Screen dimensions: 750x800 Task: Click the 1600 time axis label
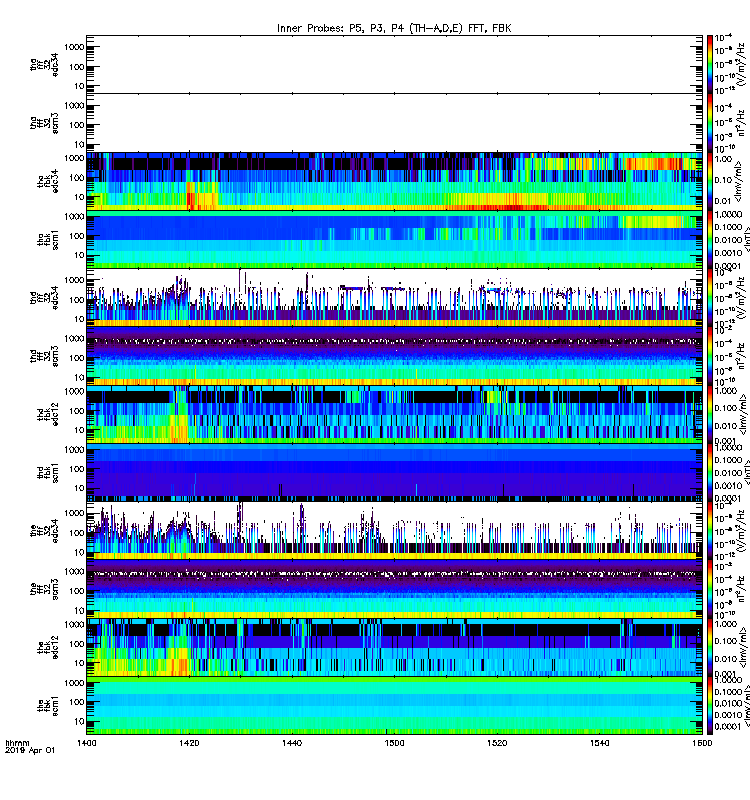(702, 743)
